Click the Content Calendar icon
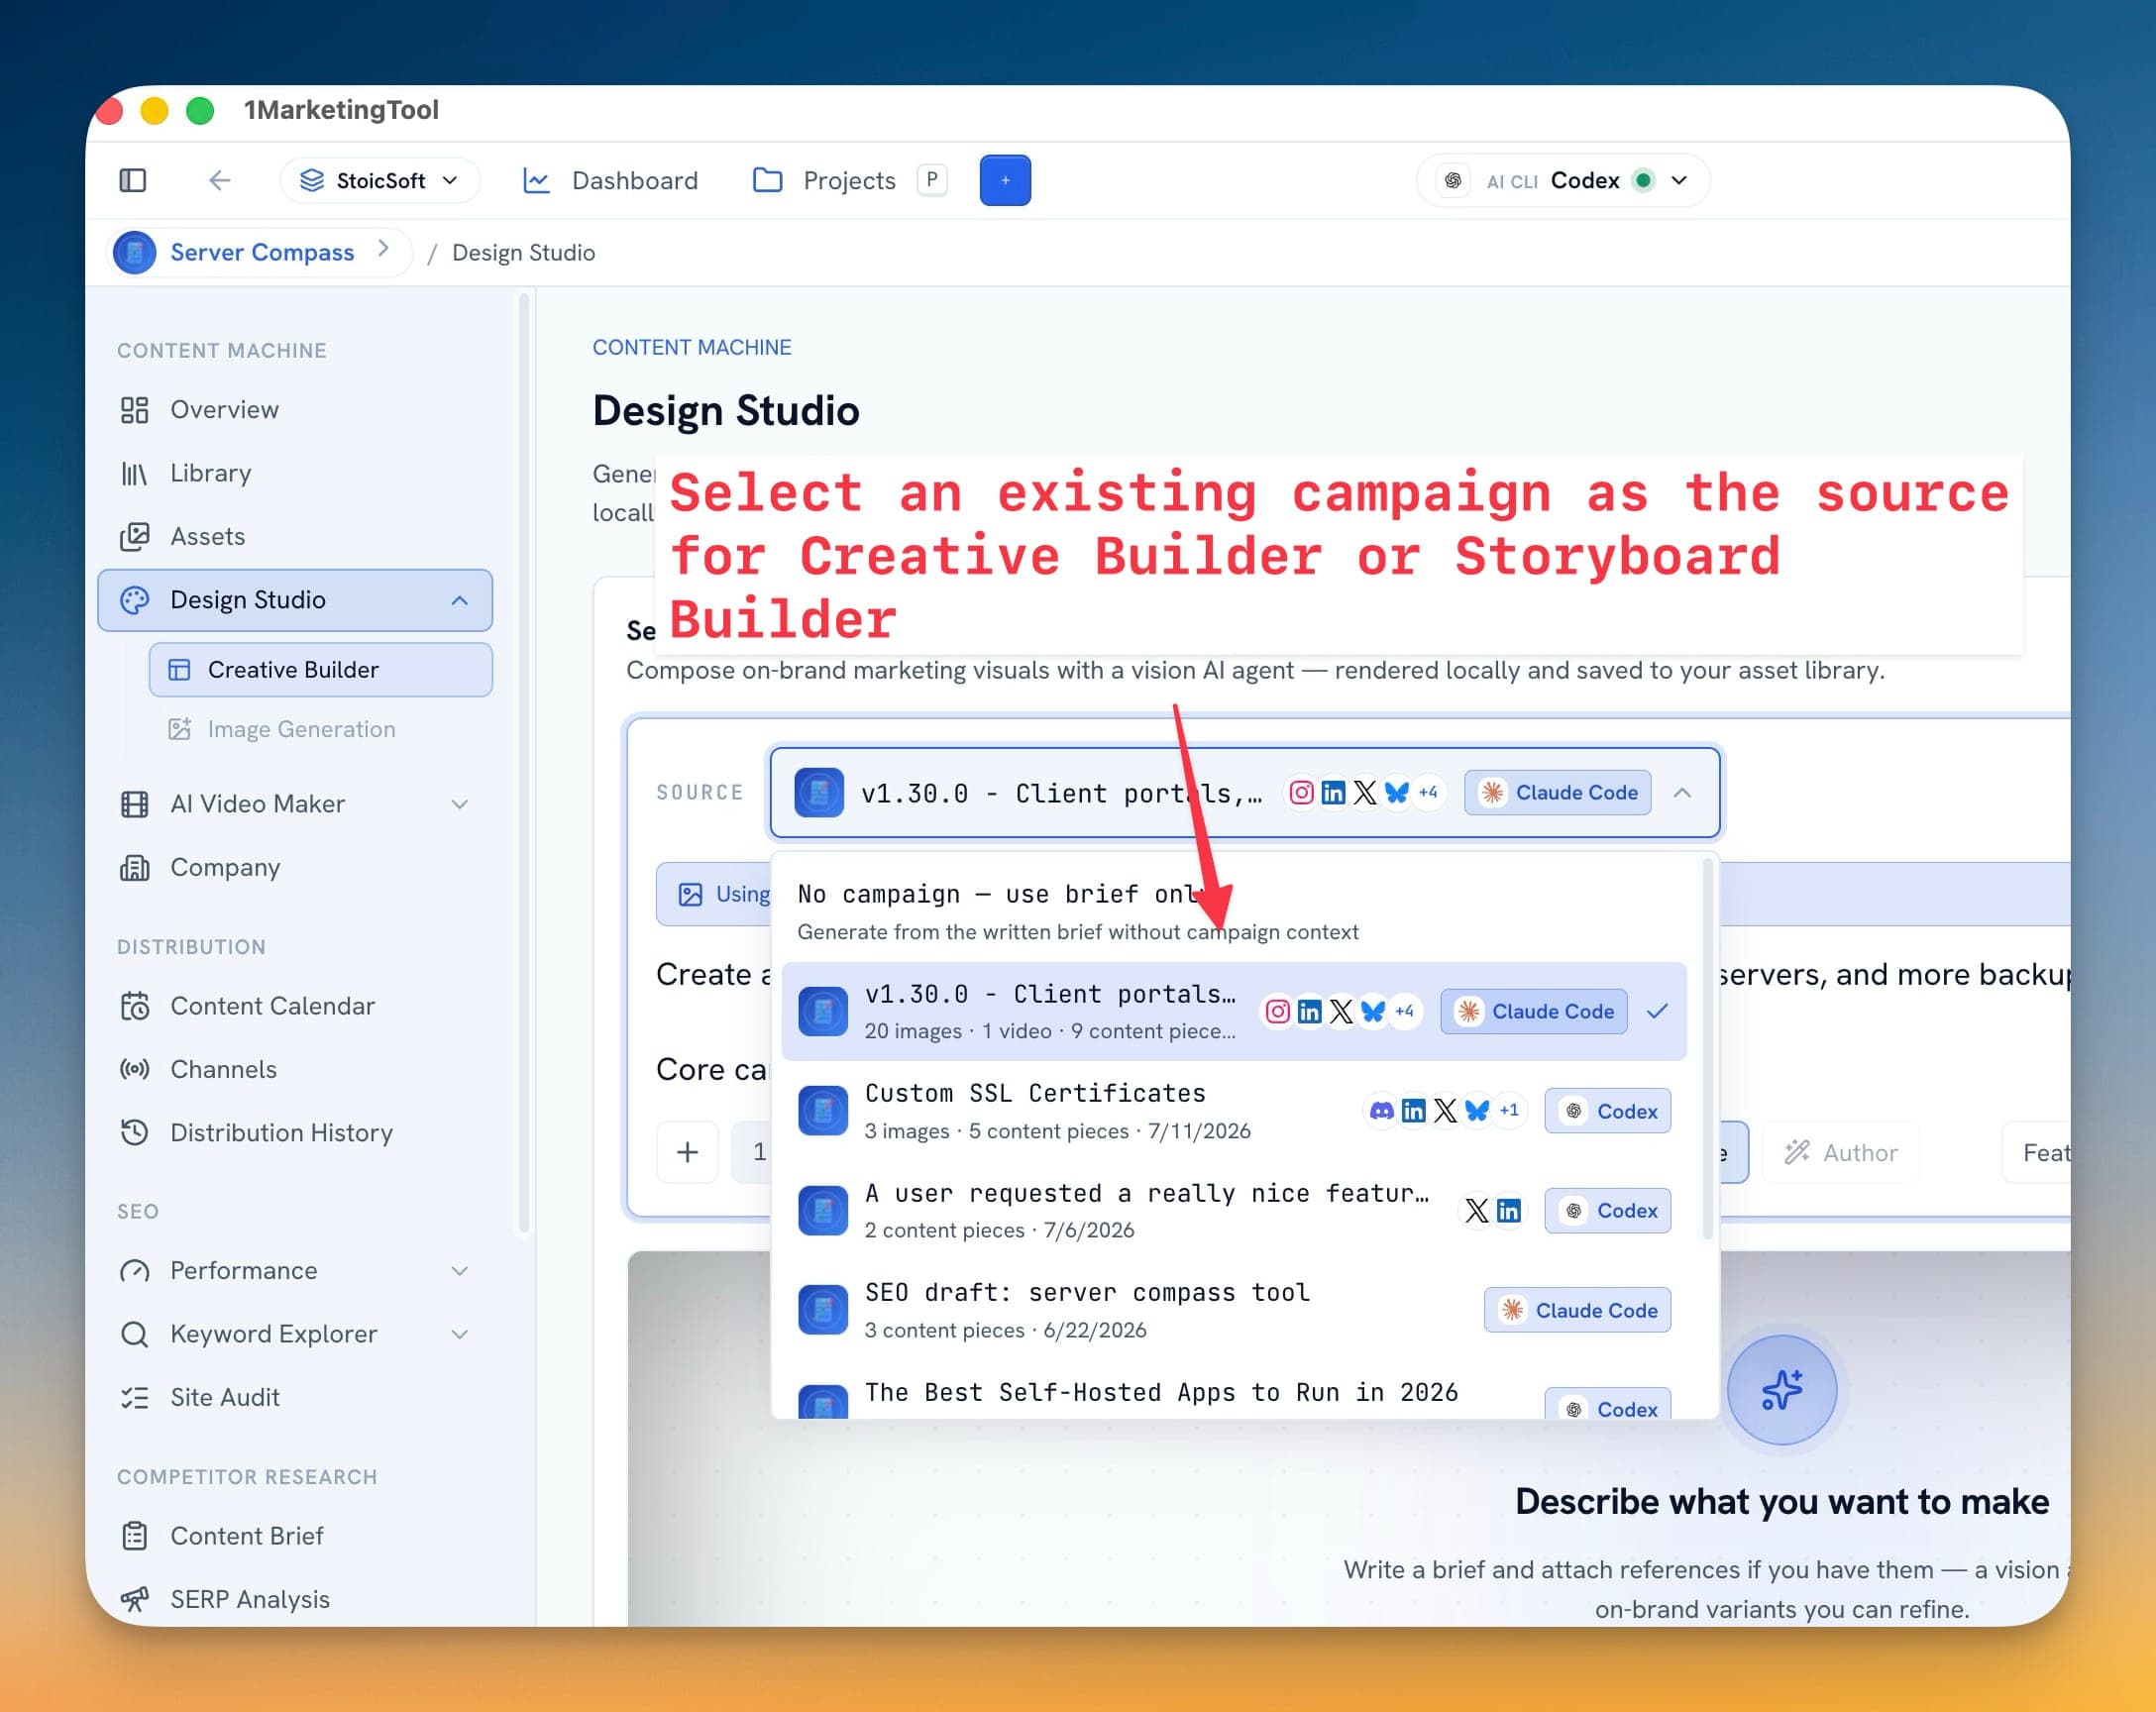 pos(135,1005)
